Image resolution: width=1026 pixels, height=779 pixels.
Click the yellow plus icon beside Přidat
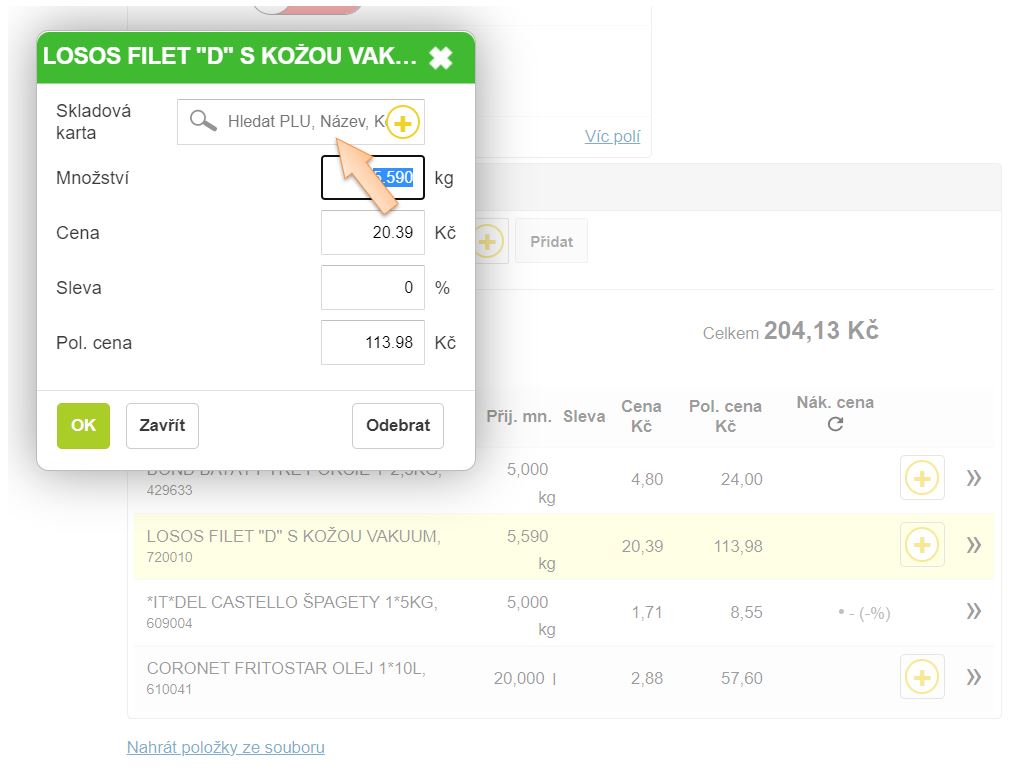click(x=488, y=242)
